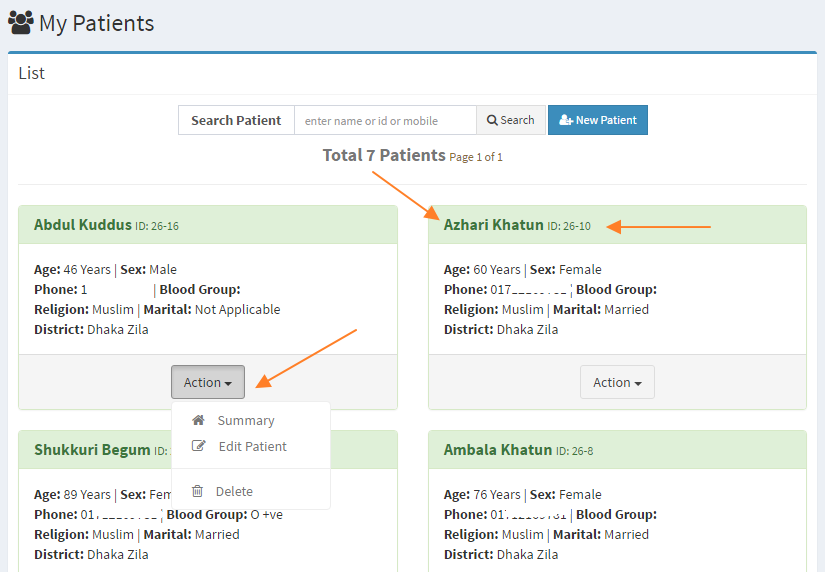Open Action dropdown for Azhari Khatun
Viewport: 825px width, 572px height.
point(617,382)
